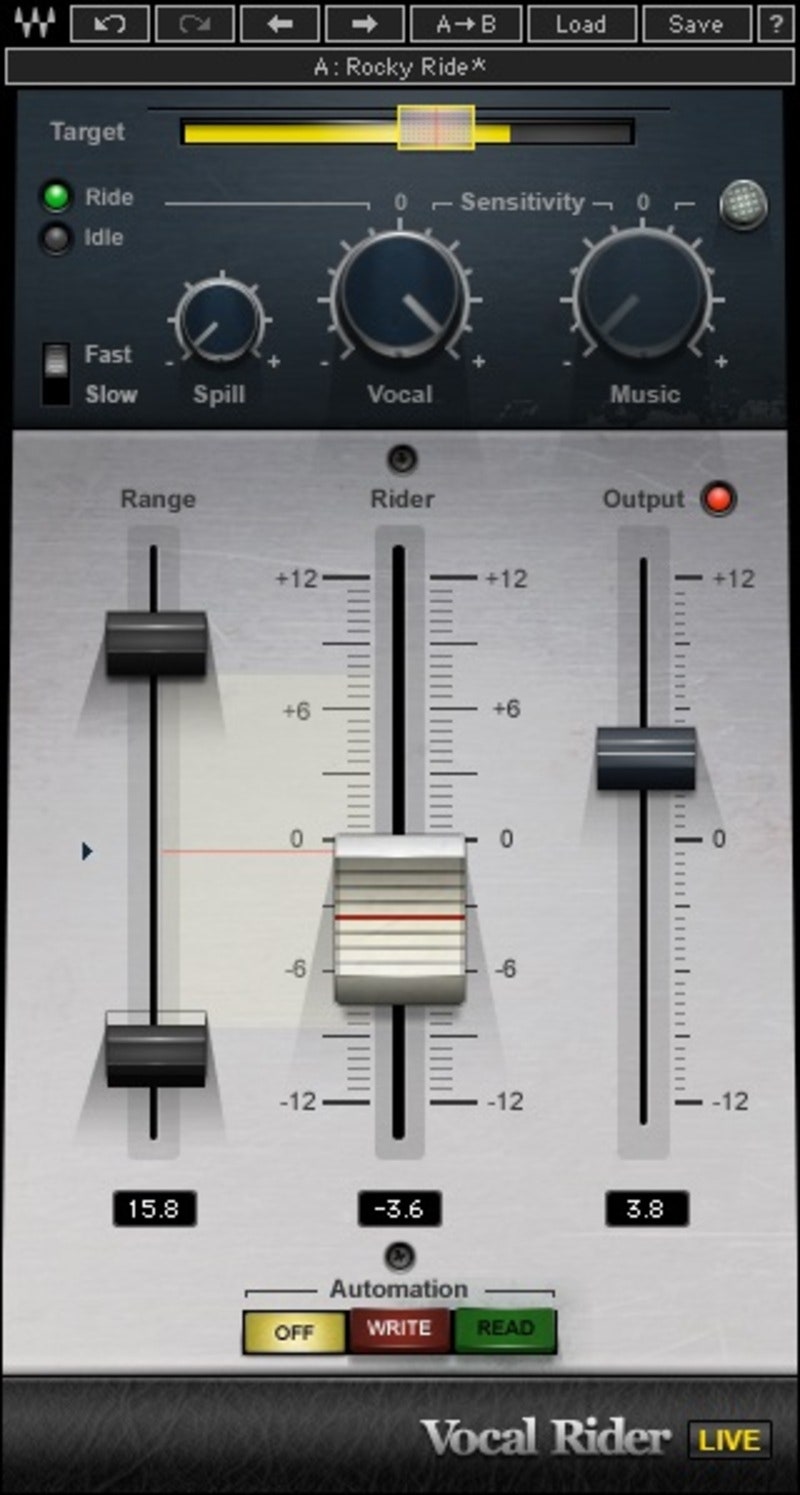Select the Idle mode indicator

click(55, 238)
